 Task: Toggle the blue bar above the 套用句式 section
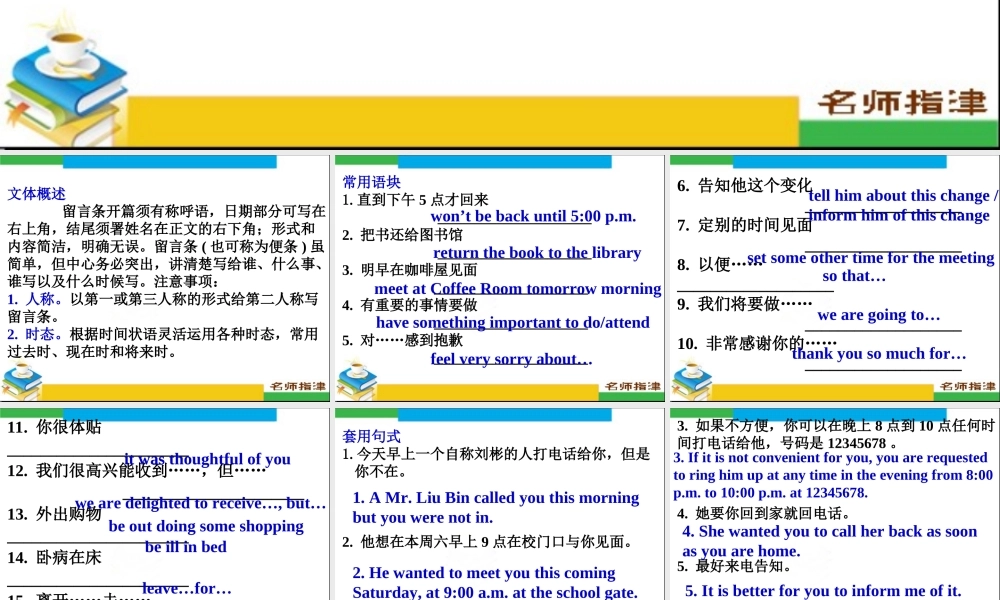click(x=505, y=415)
